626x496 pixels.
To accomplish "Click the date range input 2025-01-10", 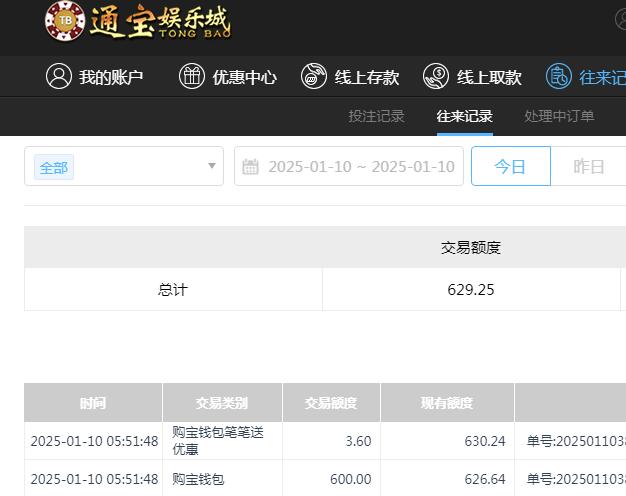I will pos(349,166).
